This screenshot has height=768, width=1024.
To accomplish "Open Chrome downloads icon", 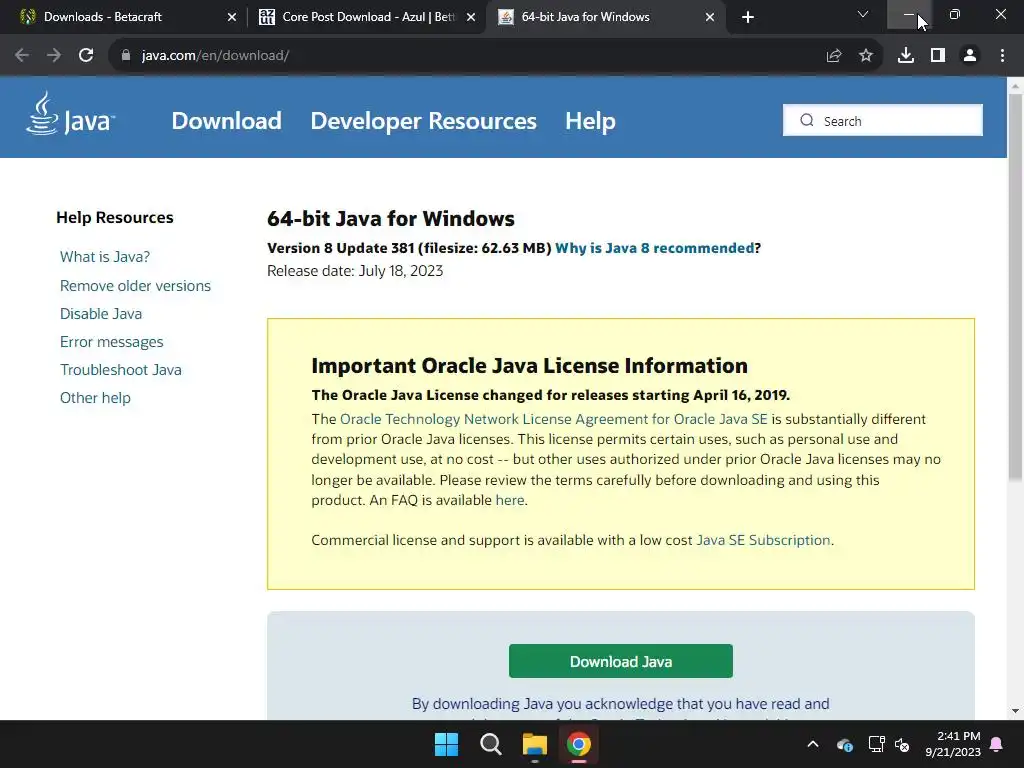I will [x=906, y=56].
